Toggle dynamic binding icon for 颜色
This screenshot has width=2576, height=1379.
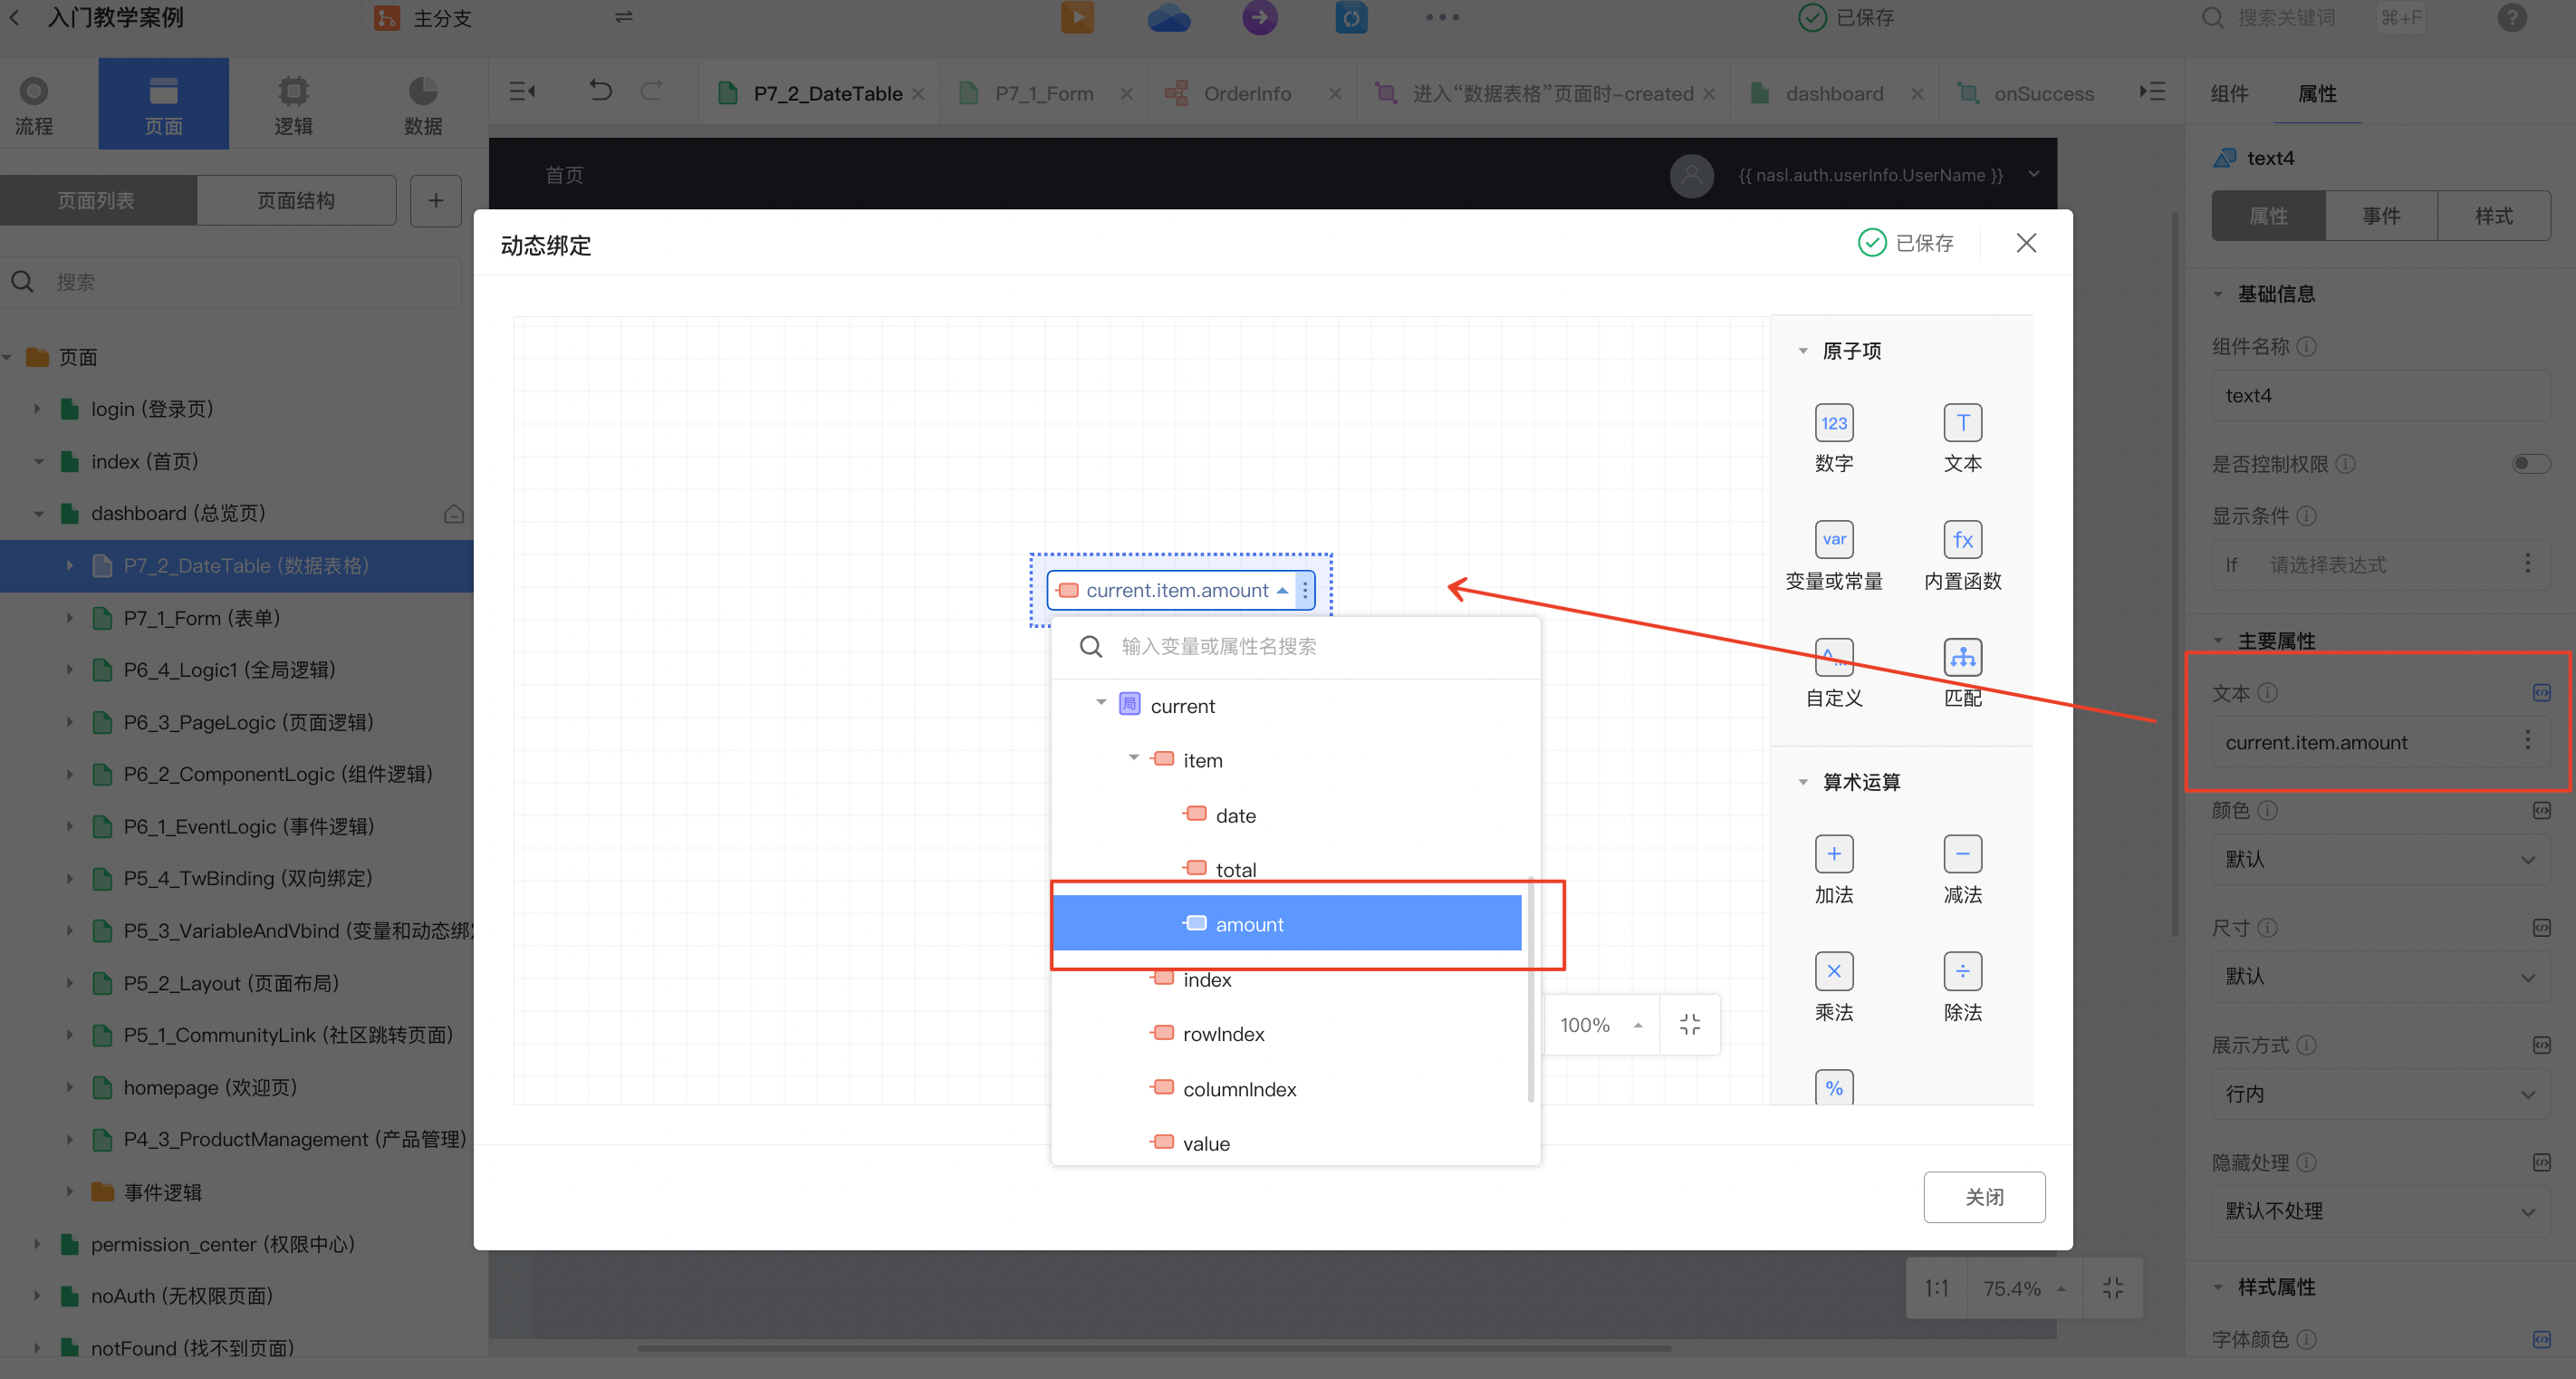2541,810
